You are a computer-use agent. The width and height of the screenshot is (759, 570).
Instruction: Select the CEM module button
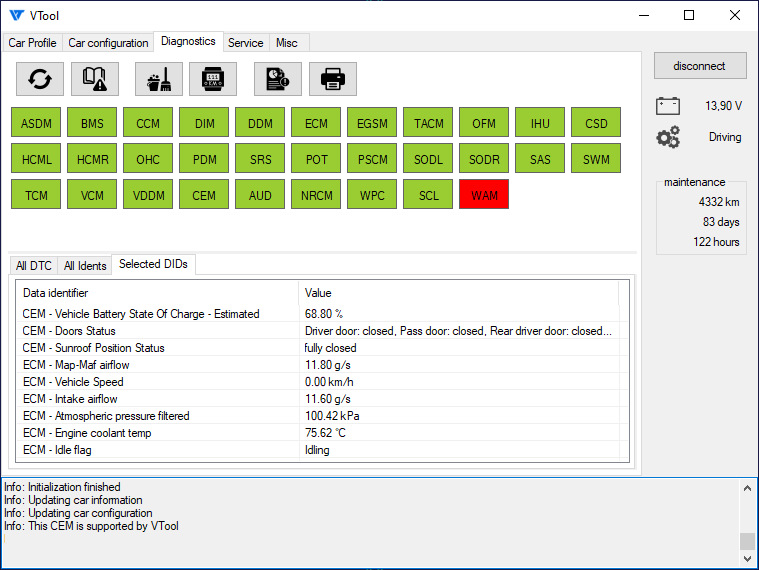(204, 195)
